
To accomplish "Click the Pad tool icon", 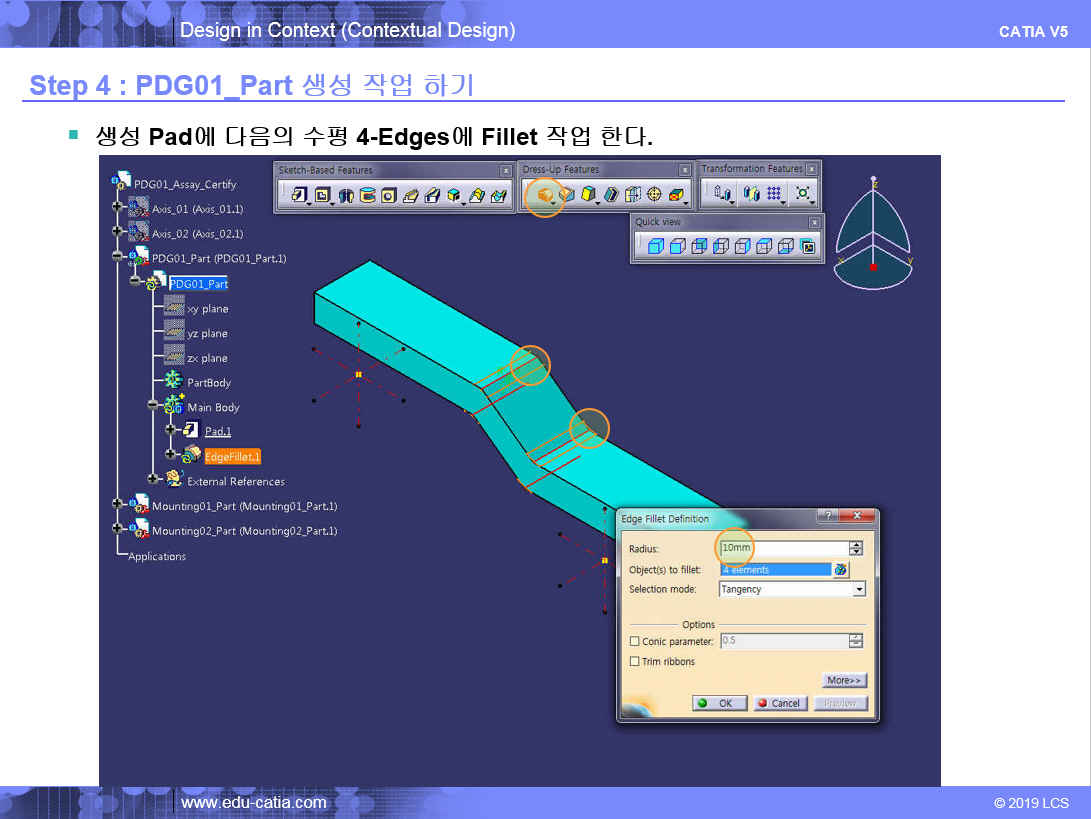I will coord(299,195).
